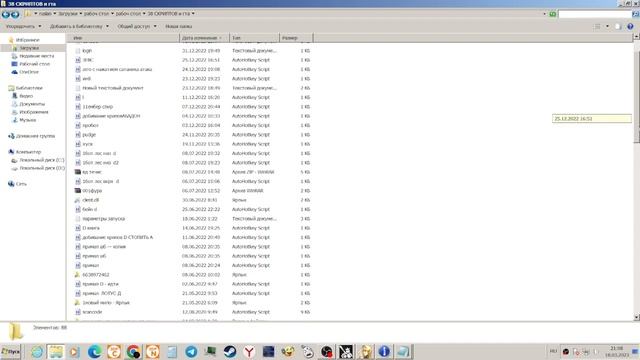
Task: Select Избранное in the navigation pane
Action: [x=27, y=40]
